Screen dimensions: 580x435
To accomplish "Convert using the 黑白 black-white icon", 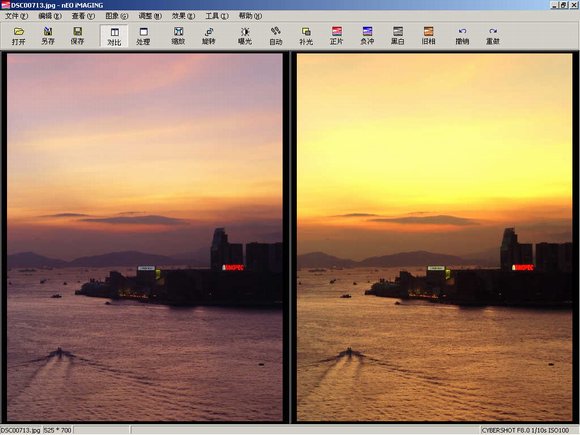I will point(398,36).
